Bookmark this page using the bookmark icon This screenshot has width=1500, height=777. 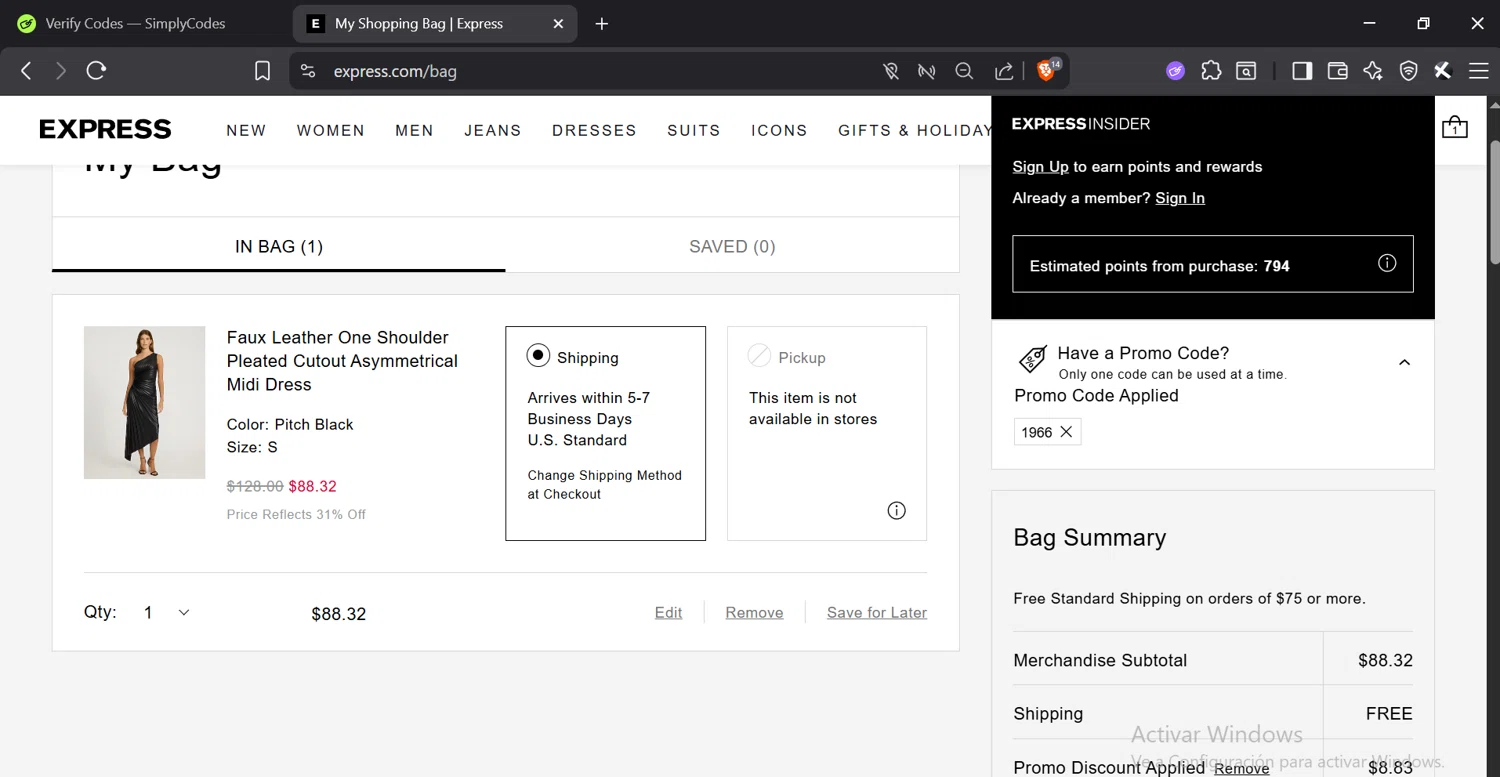click(x=262, y=71)
